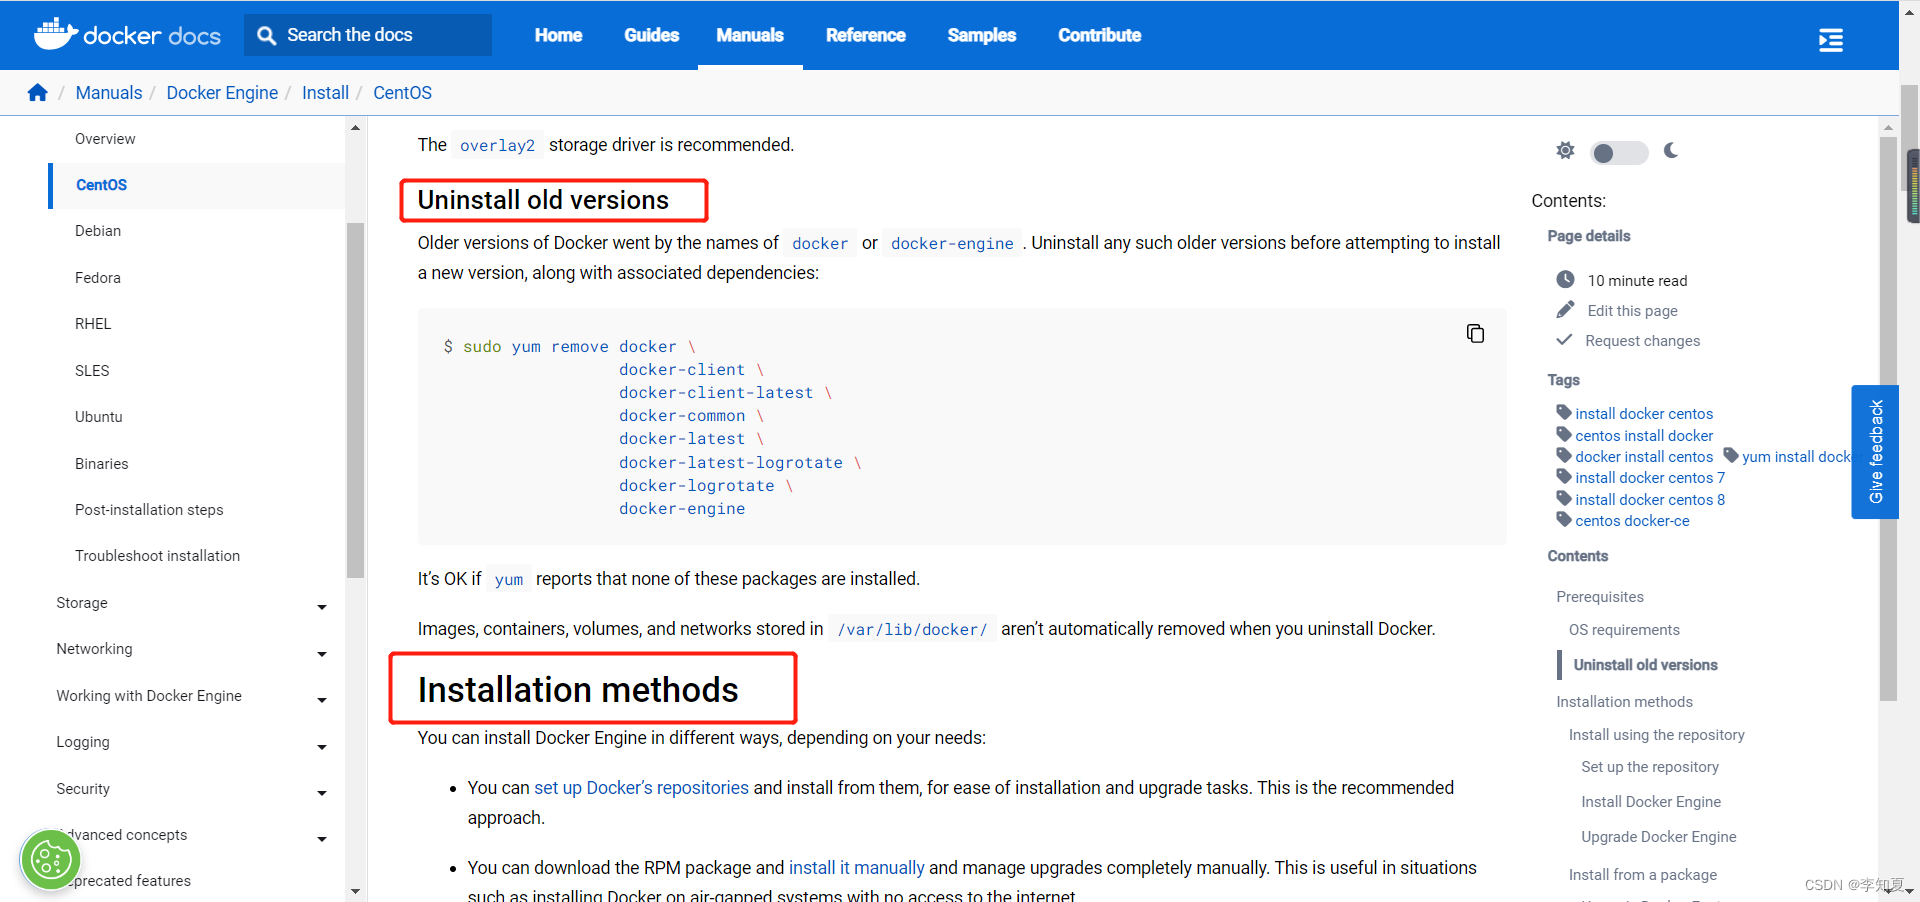This screenshot has height=902, width=1920.
Task: Open the install docker centos 7 tag
Action: 1650,478
